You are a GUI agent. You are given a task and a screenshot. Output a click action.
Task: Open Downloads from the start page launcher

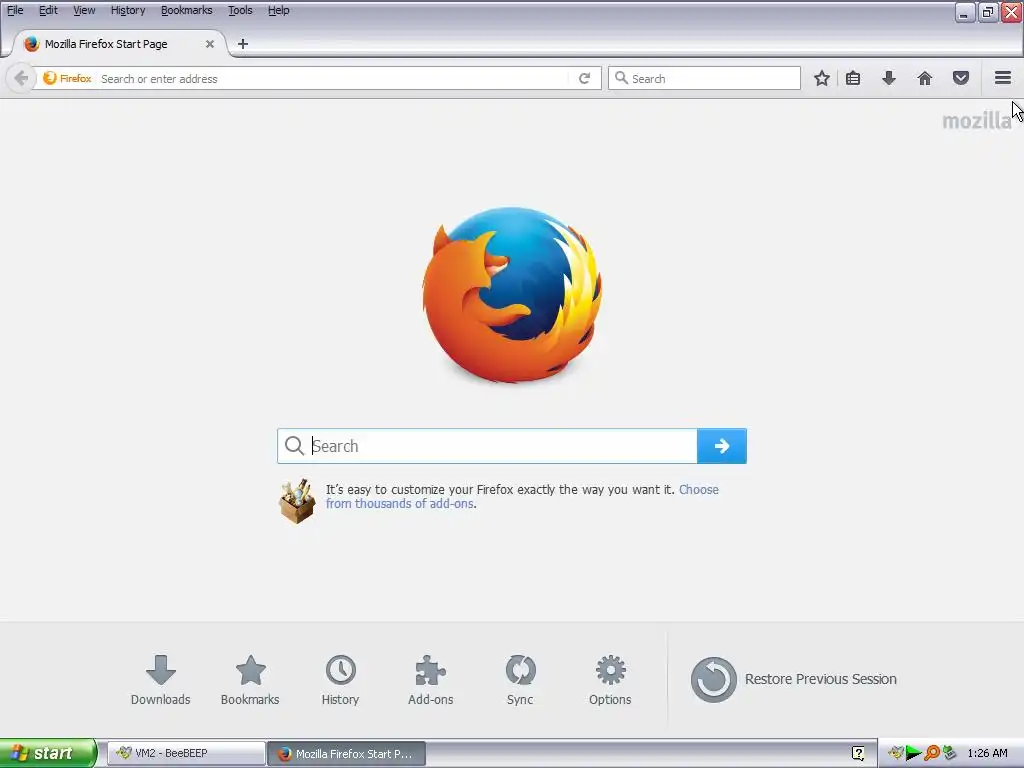pyautogui.click(x=161, y=680)
